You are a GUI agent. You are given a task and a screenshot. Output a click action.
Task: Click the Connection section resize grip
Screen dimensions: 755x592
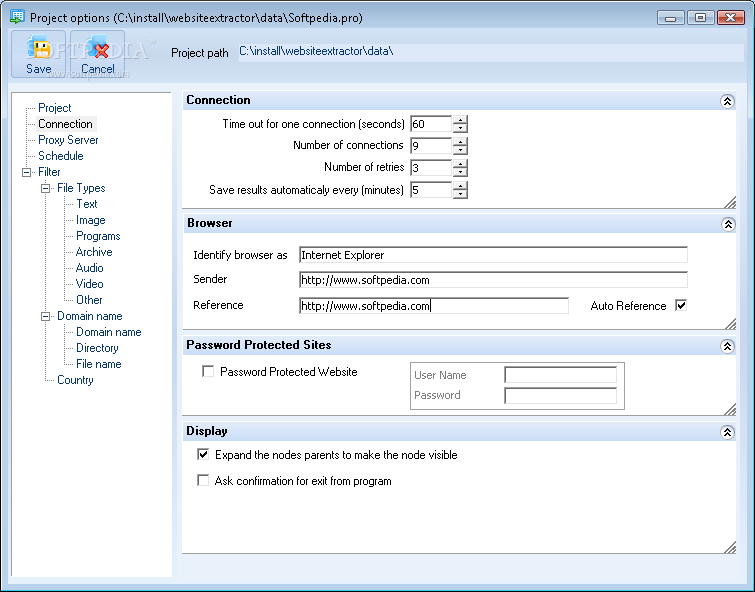point(730,203)
